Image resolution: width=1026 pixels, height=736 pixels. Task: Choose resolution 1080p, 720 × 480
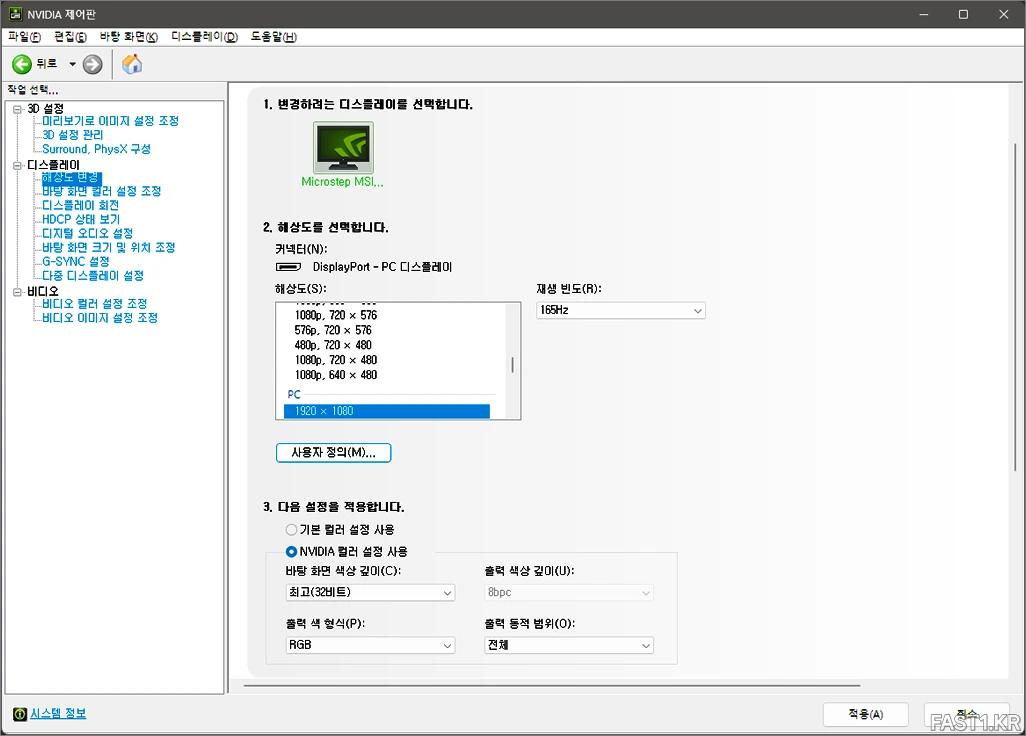[336, 360]
